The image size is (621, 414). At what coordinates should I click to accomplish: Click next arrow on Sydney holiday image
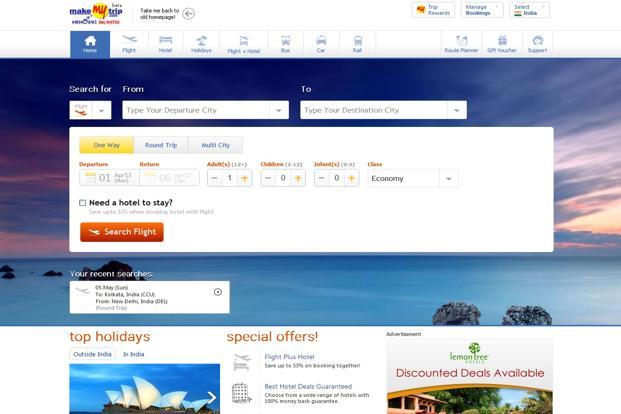[x=212, y=397]
